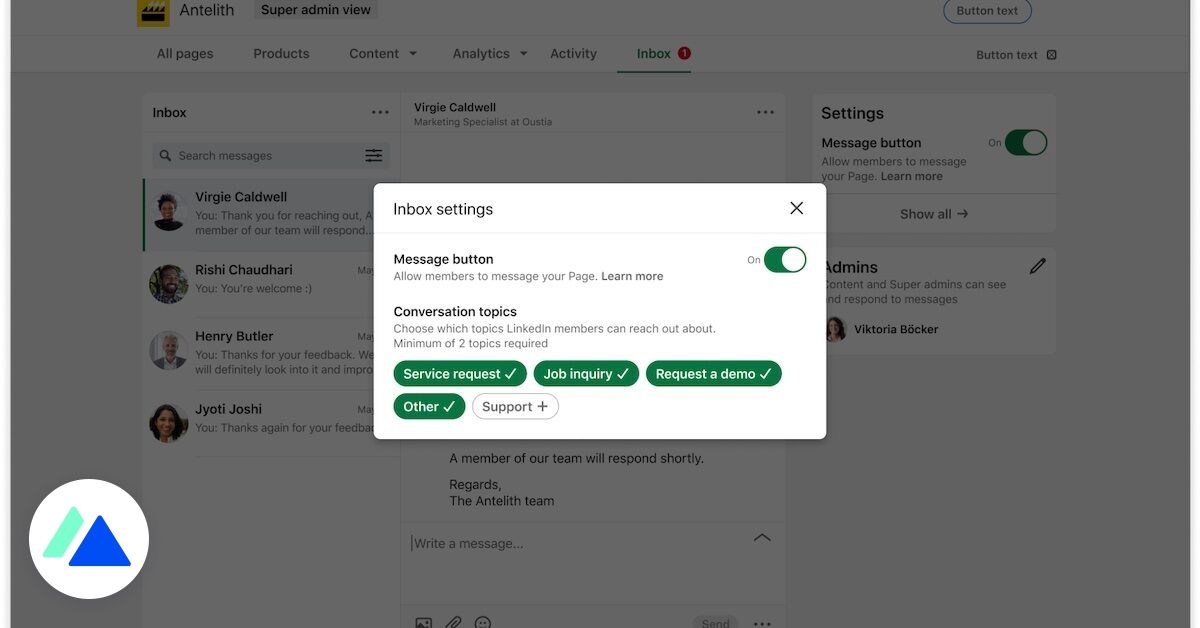The height and width of the screenshot is (628, 1200).
Task: Click Virgie Caldwell's avatar photo
Action: click(x=168, y=212)
